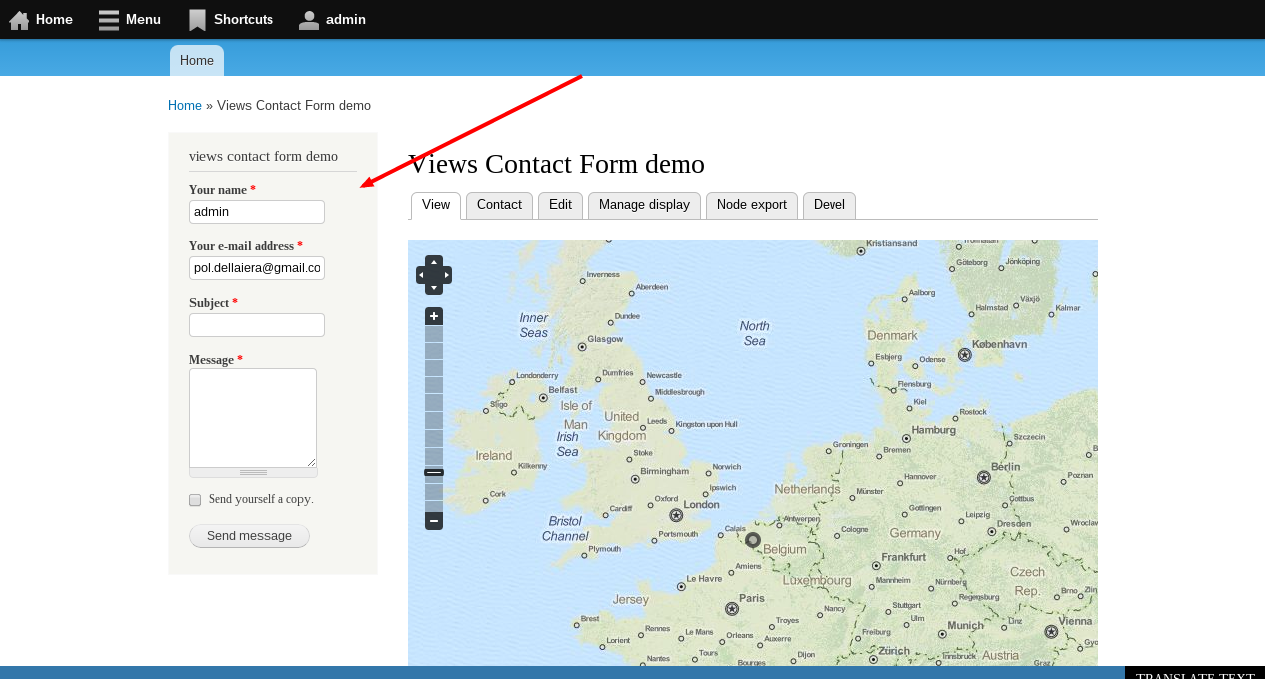
Task: Open the Manage display tab
Action: click(644, 205)
